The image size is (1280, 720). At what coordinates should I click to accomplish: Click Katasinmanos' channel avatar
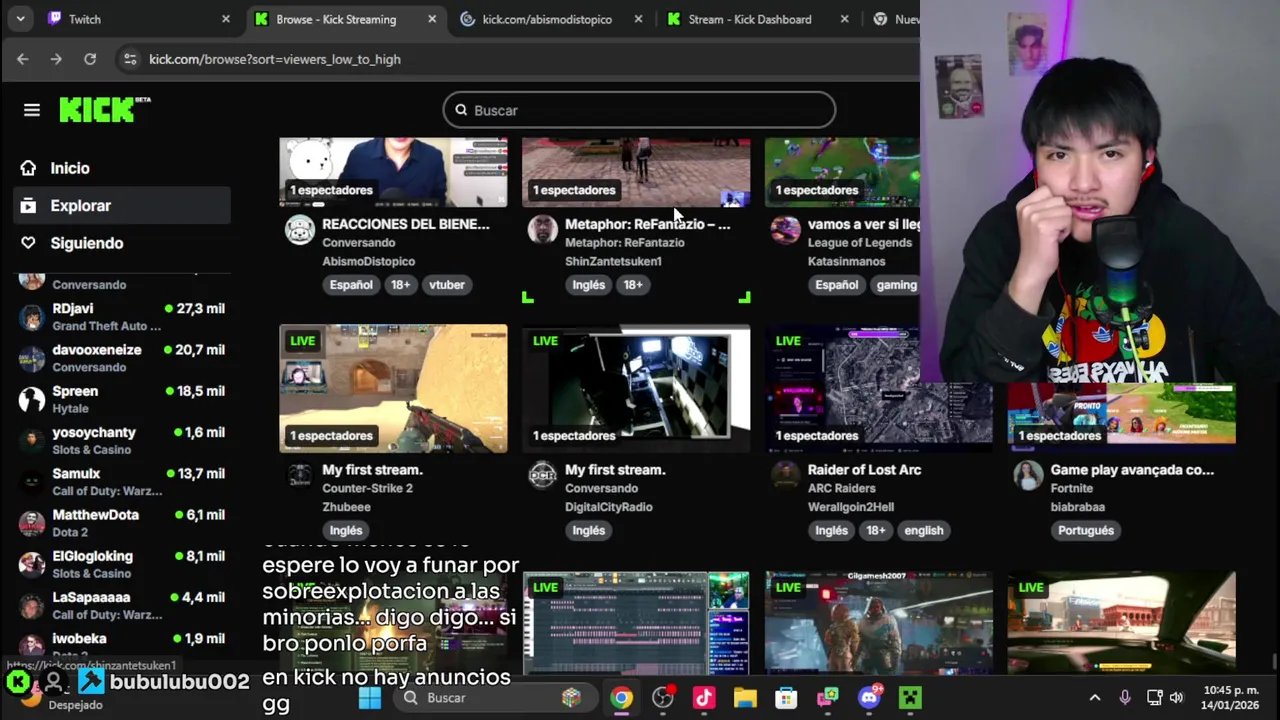[x=785, y=230]
